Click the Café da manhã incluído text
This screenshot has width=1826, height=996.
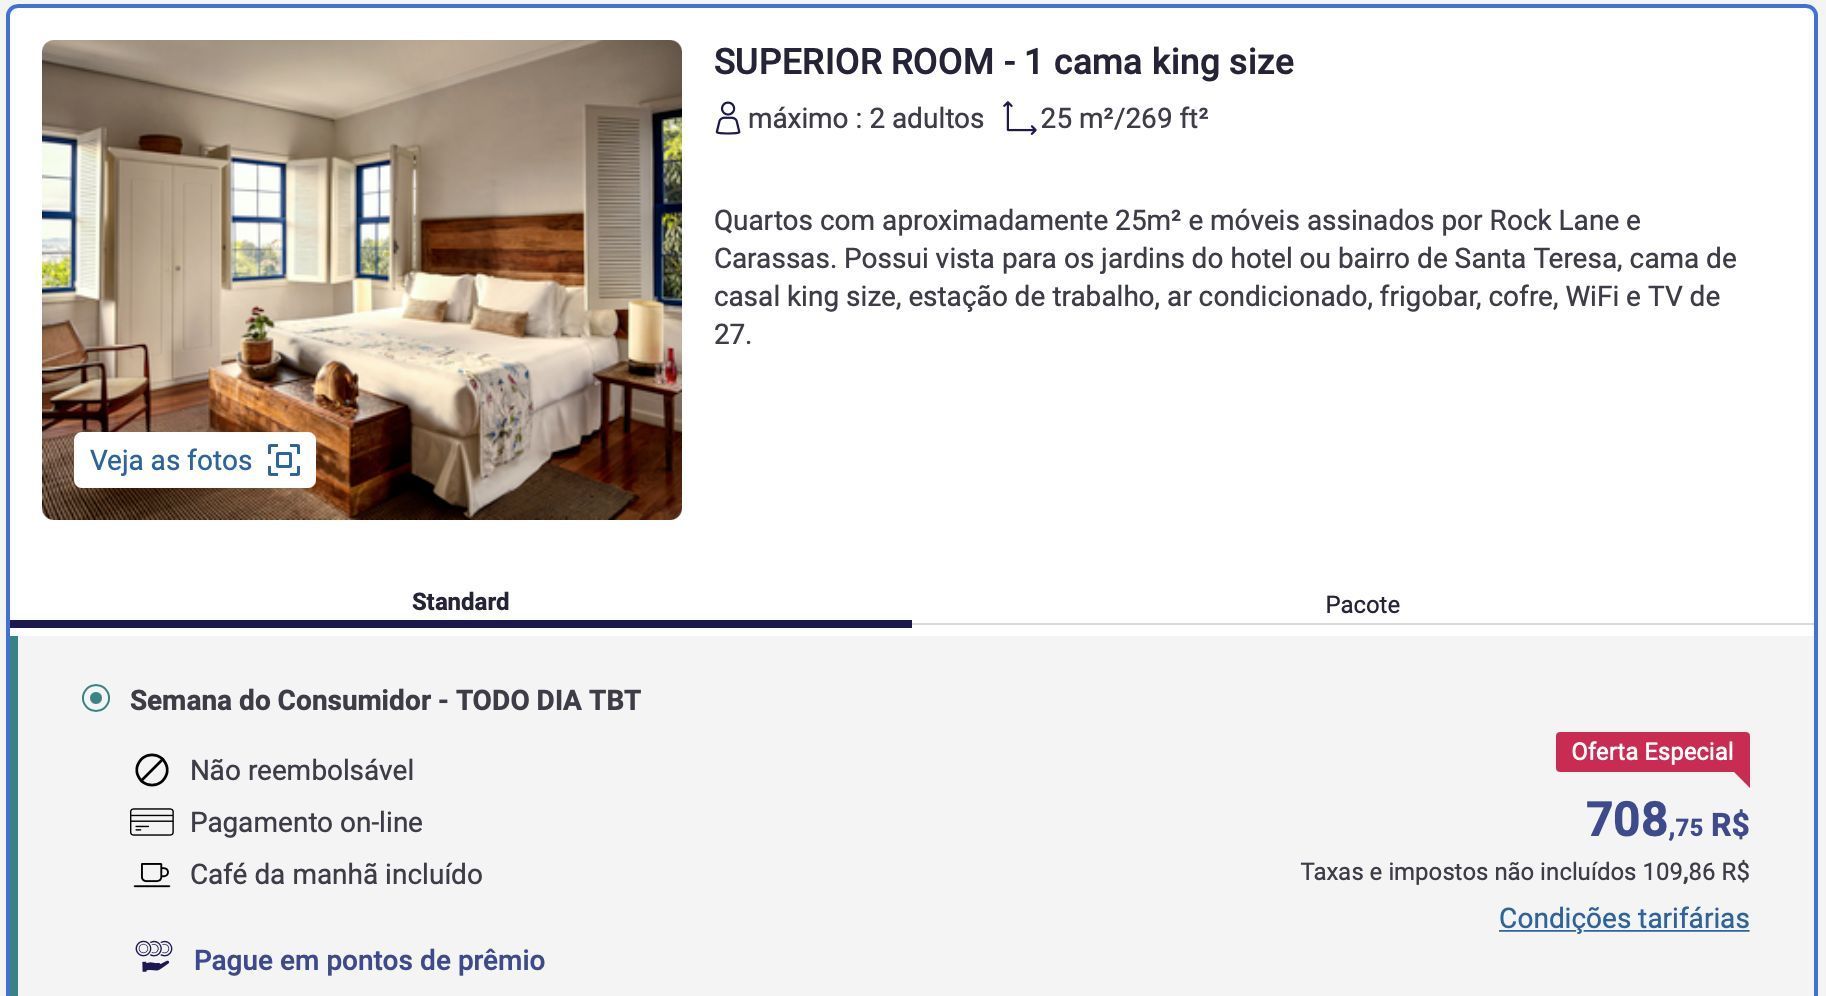[x=336, y=874]
